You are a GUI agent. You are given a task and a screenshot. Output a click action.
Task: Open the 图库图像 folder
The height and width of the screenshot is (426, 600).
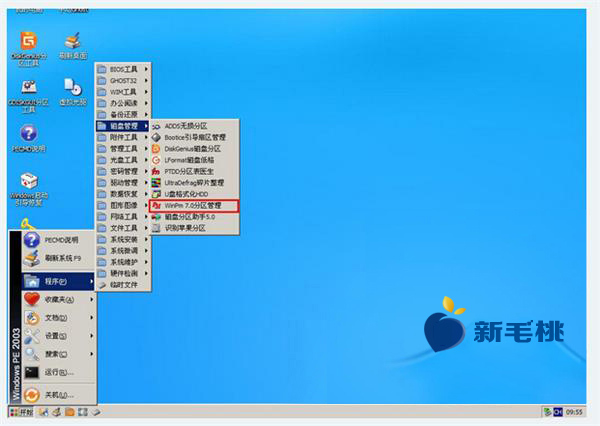coord(123,205)
